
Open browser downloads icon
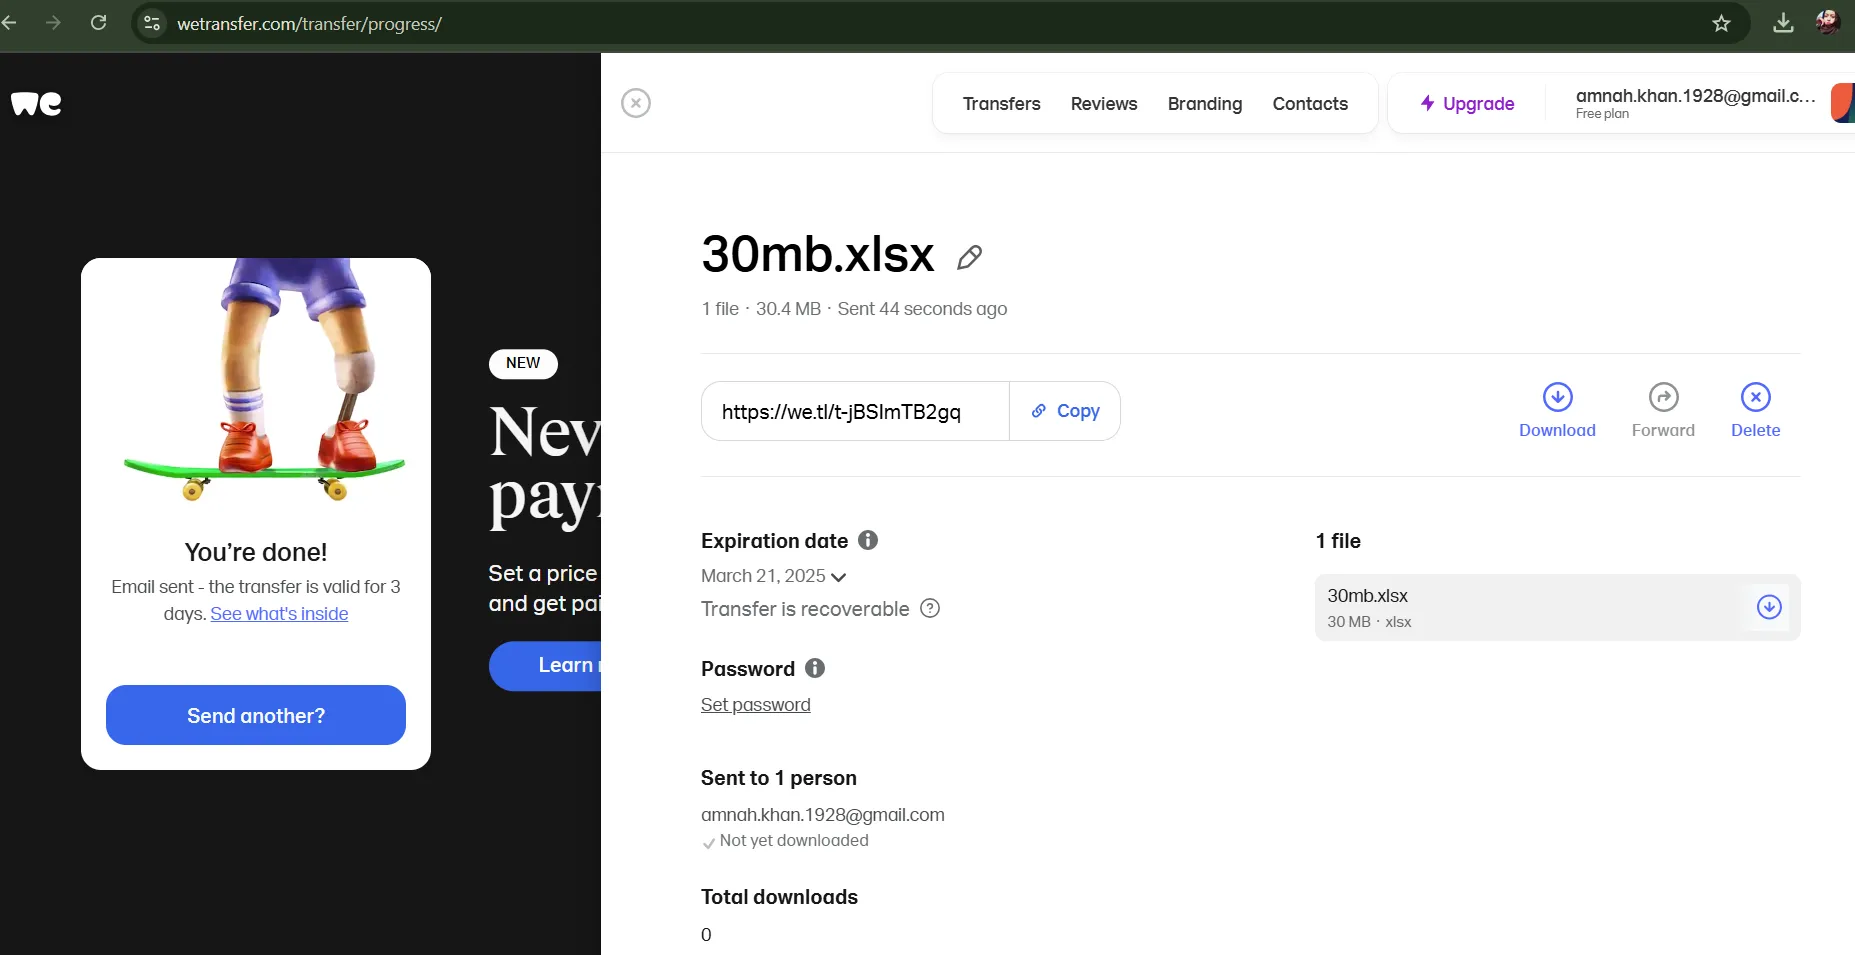tap(1783, 22)
